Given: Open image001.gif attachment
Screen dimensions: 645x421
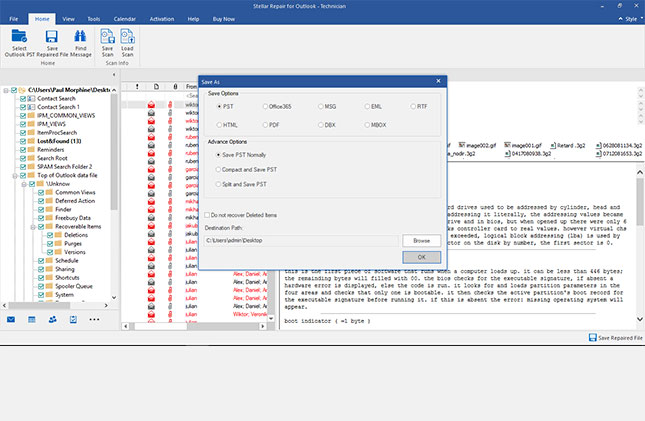Looking at the screenshot, I should 523,145.
